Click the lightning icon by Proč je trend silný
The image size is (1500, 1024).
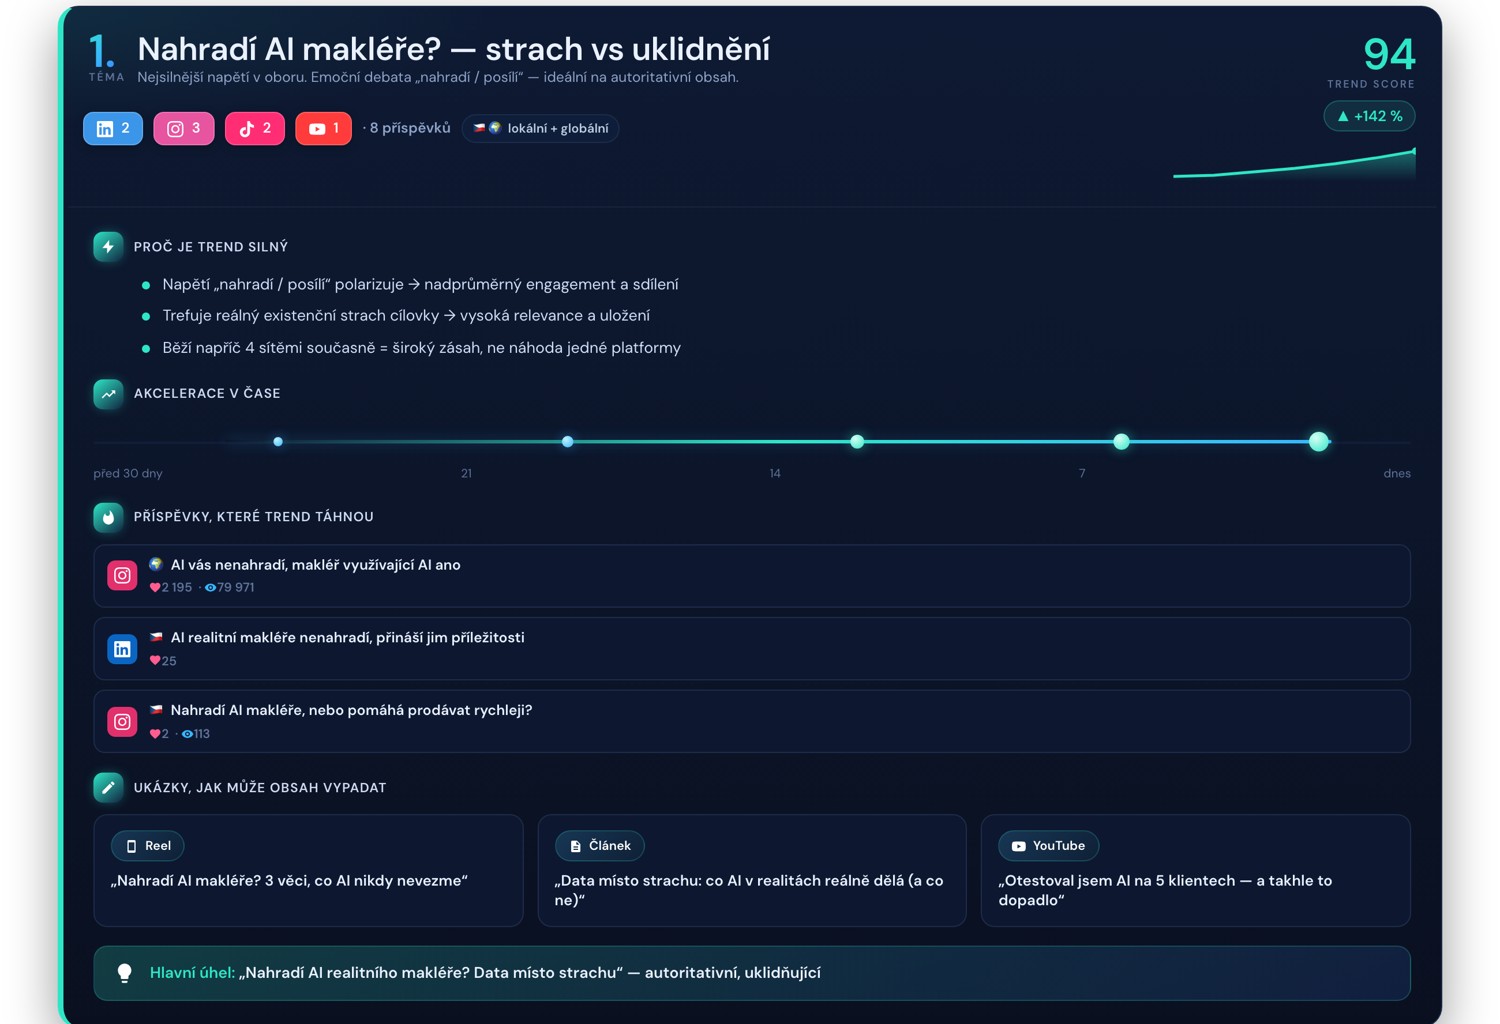pos(108,246)
